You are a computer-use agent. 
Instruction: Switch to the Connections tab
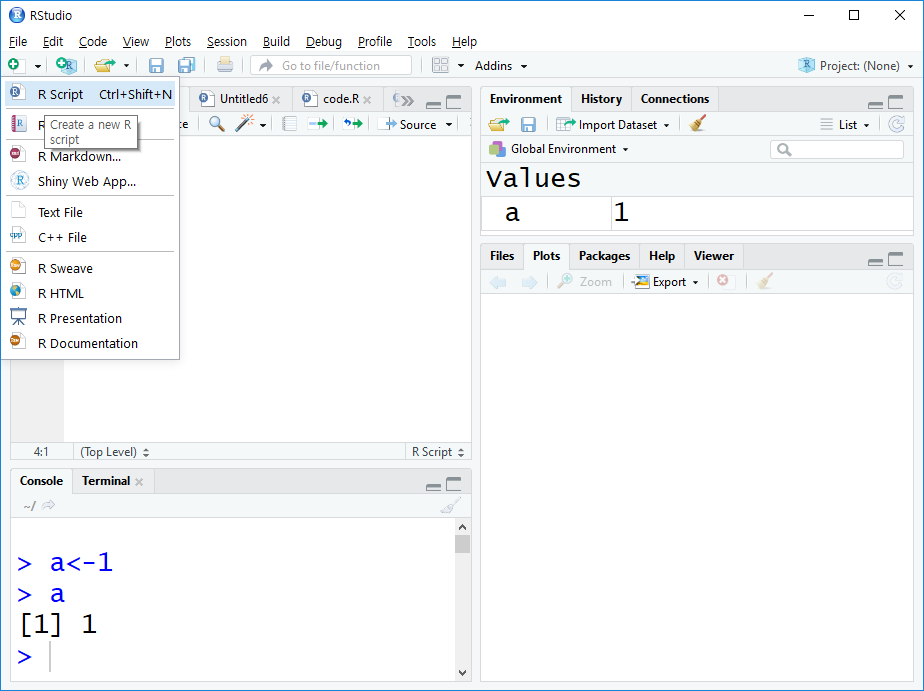(x=675, y=99)
